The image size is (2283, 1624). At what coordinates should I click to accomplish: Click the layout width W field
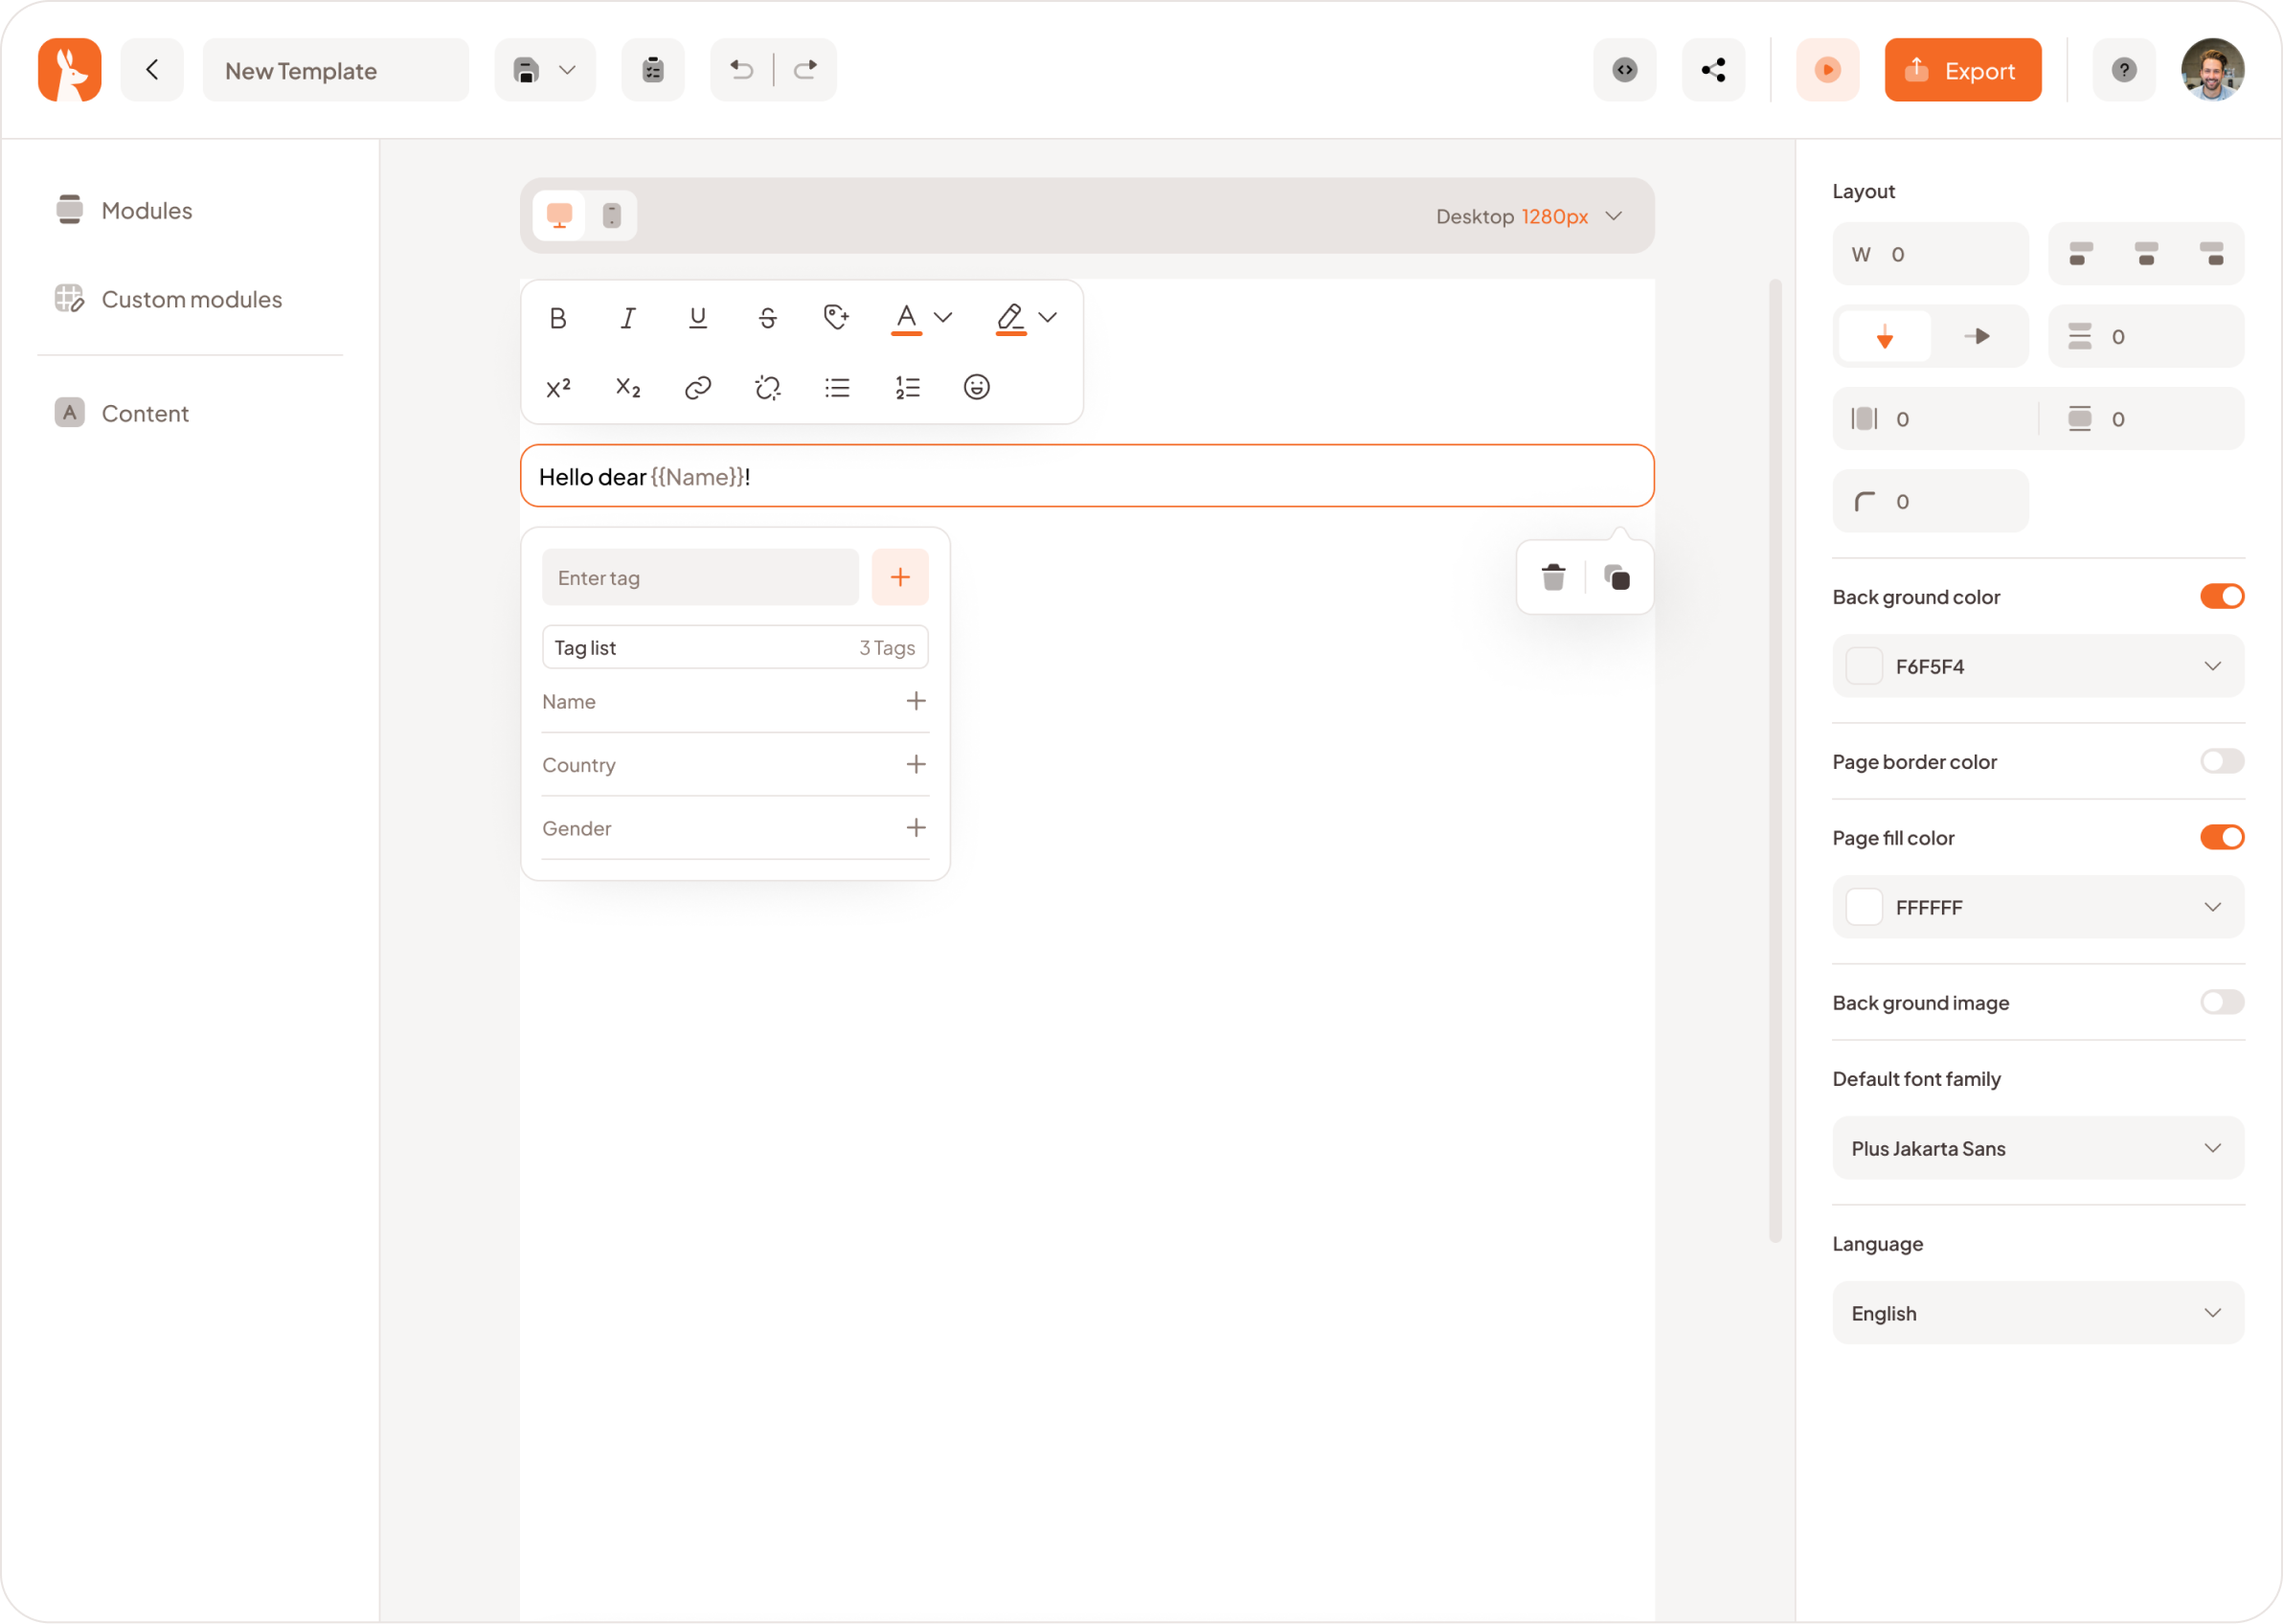click(1930, 254)
